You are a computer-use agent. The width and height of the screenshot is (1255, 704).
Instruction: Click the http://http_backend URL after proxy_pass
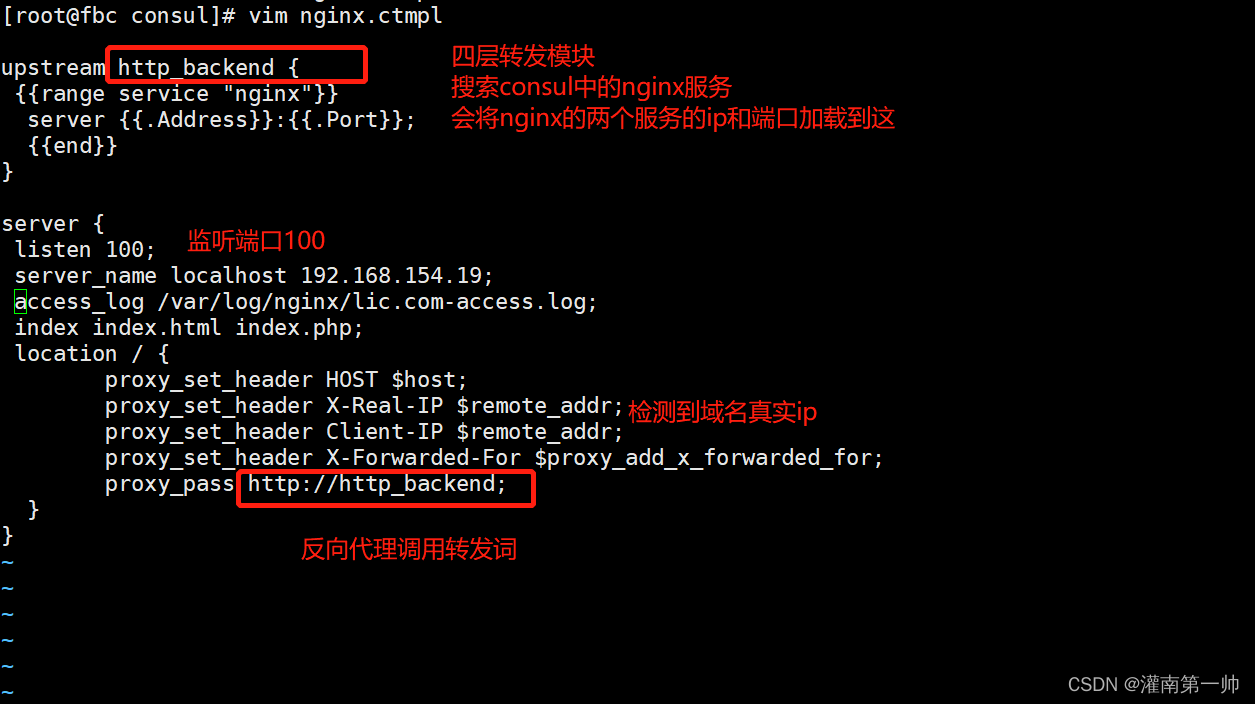coord(377,484)
